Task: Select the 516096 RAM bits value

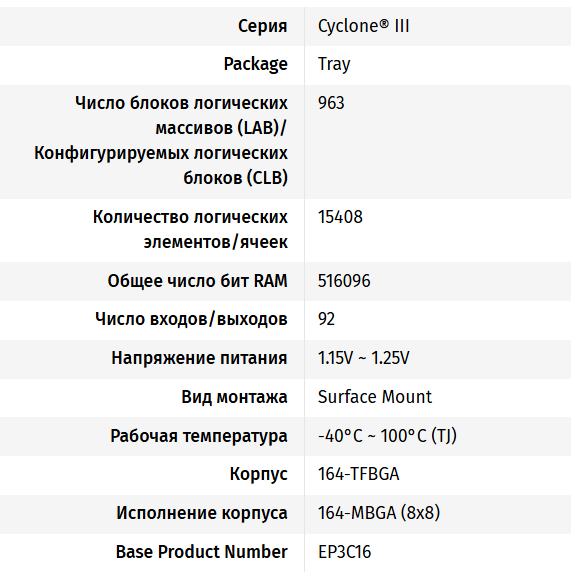Action: click(x=344, y=281)
